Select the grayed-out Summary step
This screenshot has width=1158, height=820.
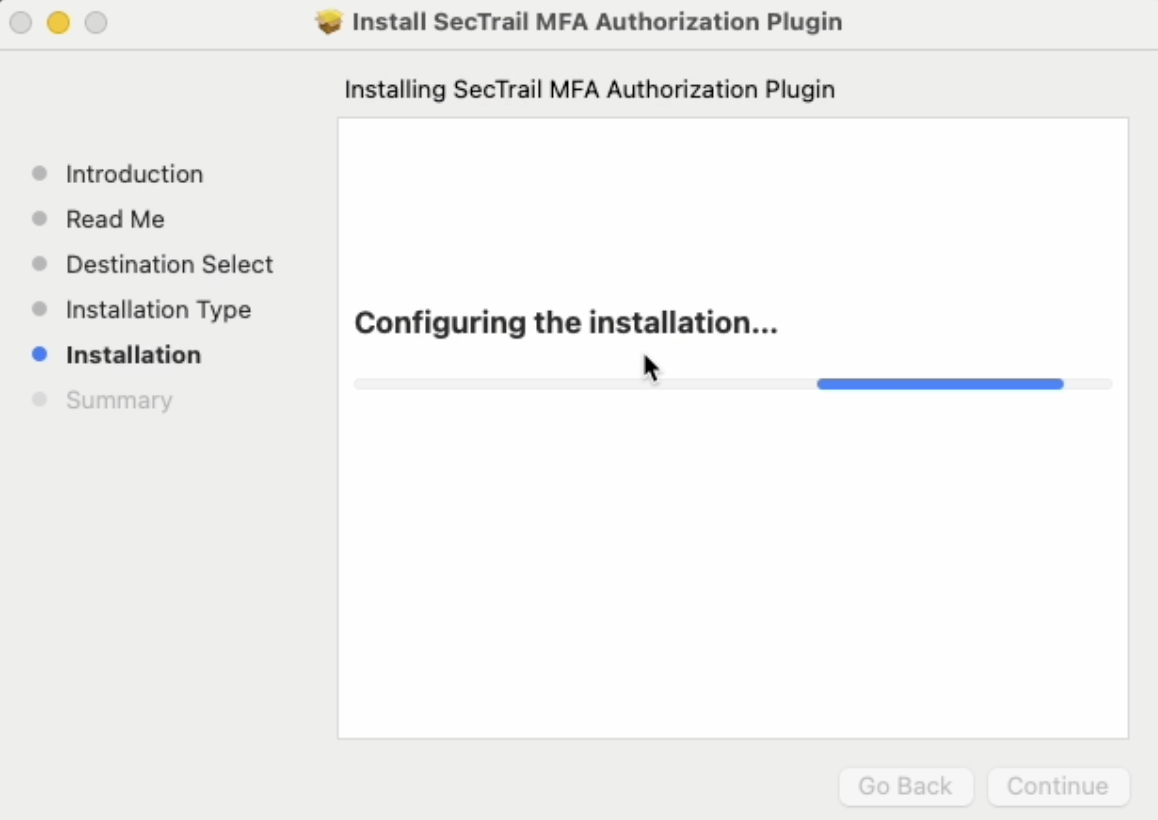(118, 399)
